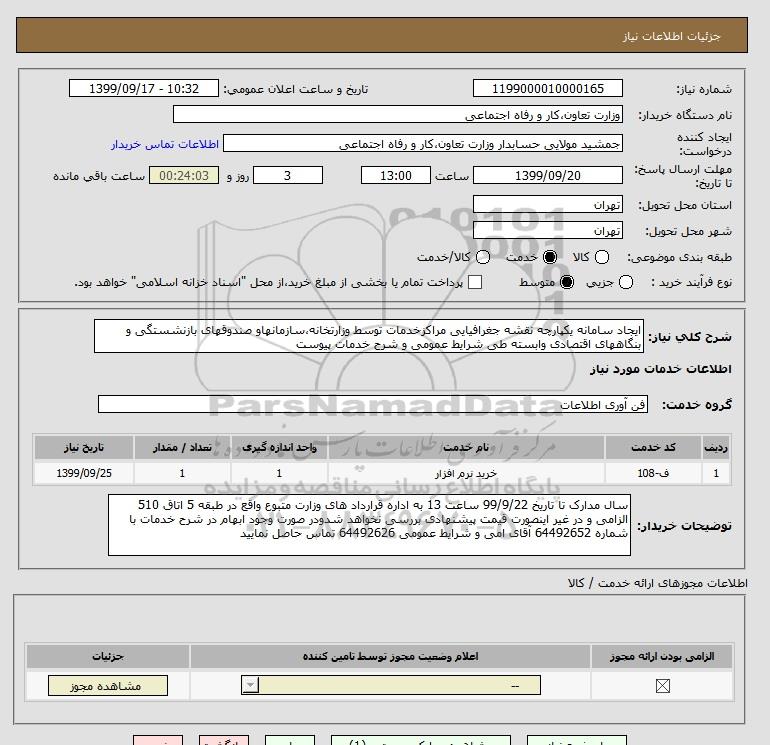Click the service code cell ف-108
The image size is (770, 745).
click(653, 473)
